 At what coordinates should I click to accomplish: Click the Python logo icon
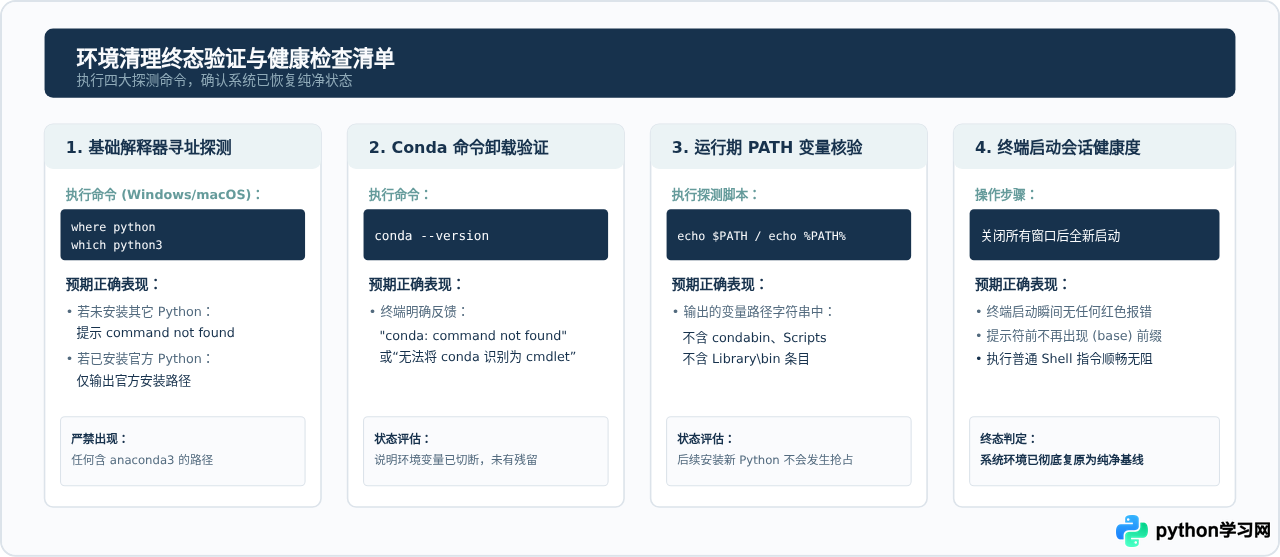(1132, 531)
